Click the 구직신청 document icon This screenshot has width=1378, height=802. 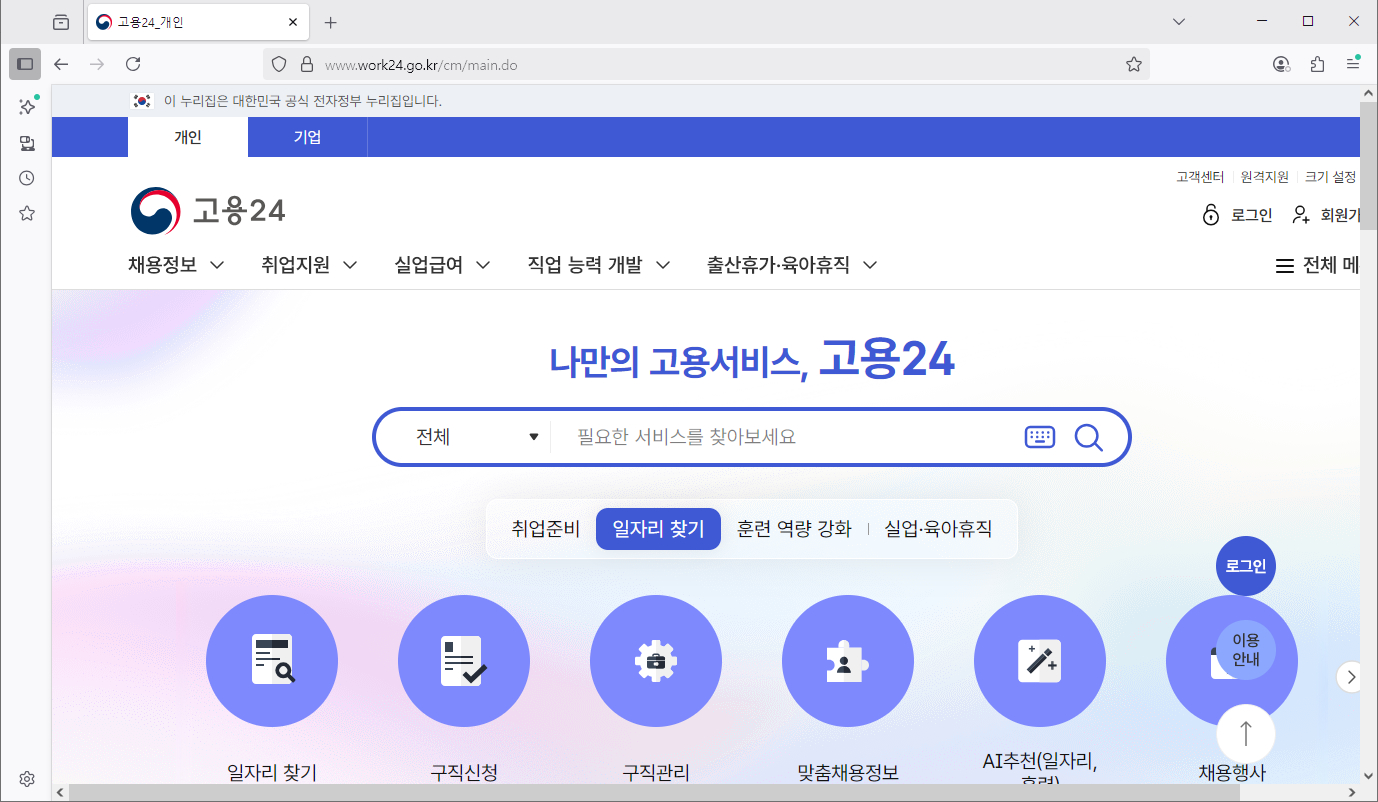(x=463, y=660)
